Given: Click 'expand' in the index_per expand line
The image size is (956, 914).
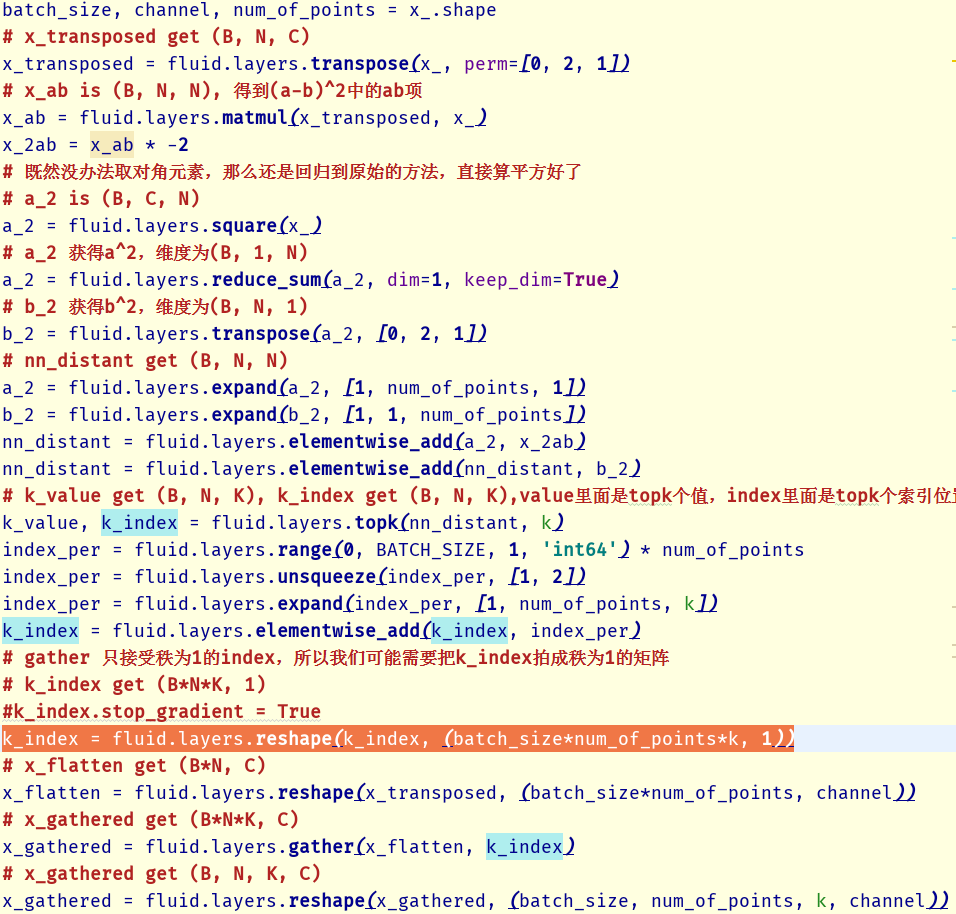Looking at the screenshot, I should click(x=311, y=604).
